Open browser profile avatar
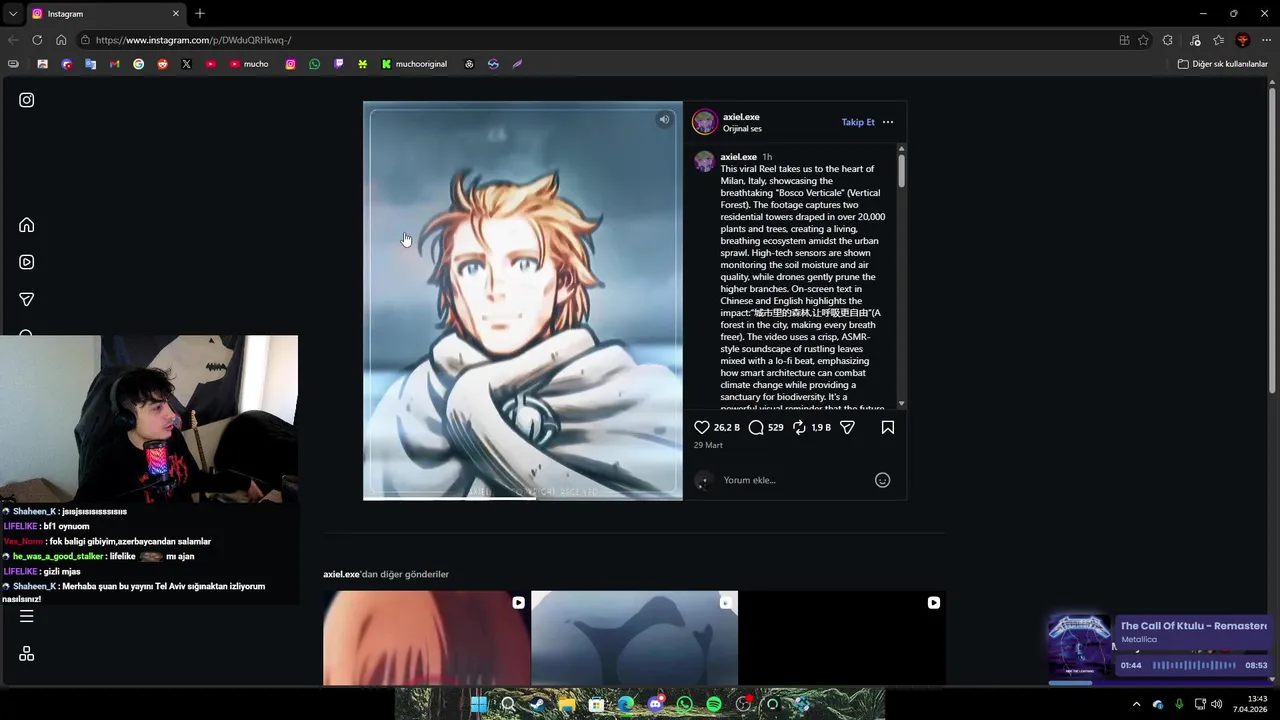This screenshot has height=720, width=1280. [1243, 40]
